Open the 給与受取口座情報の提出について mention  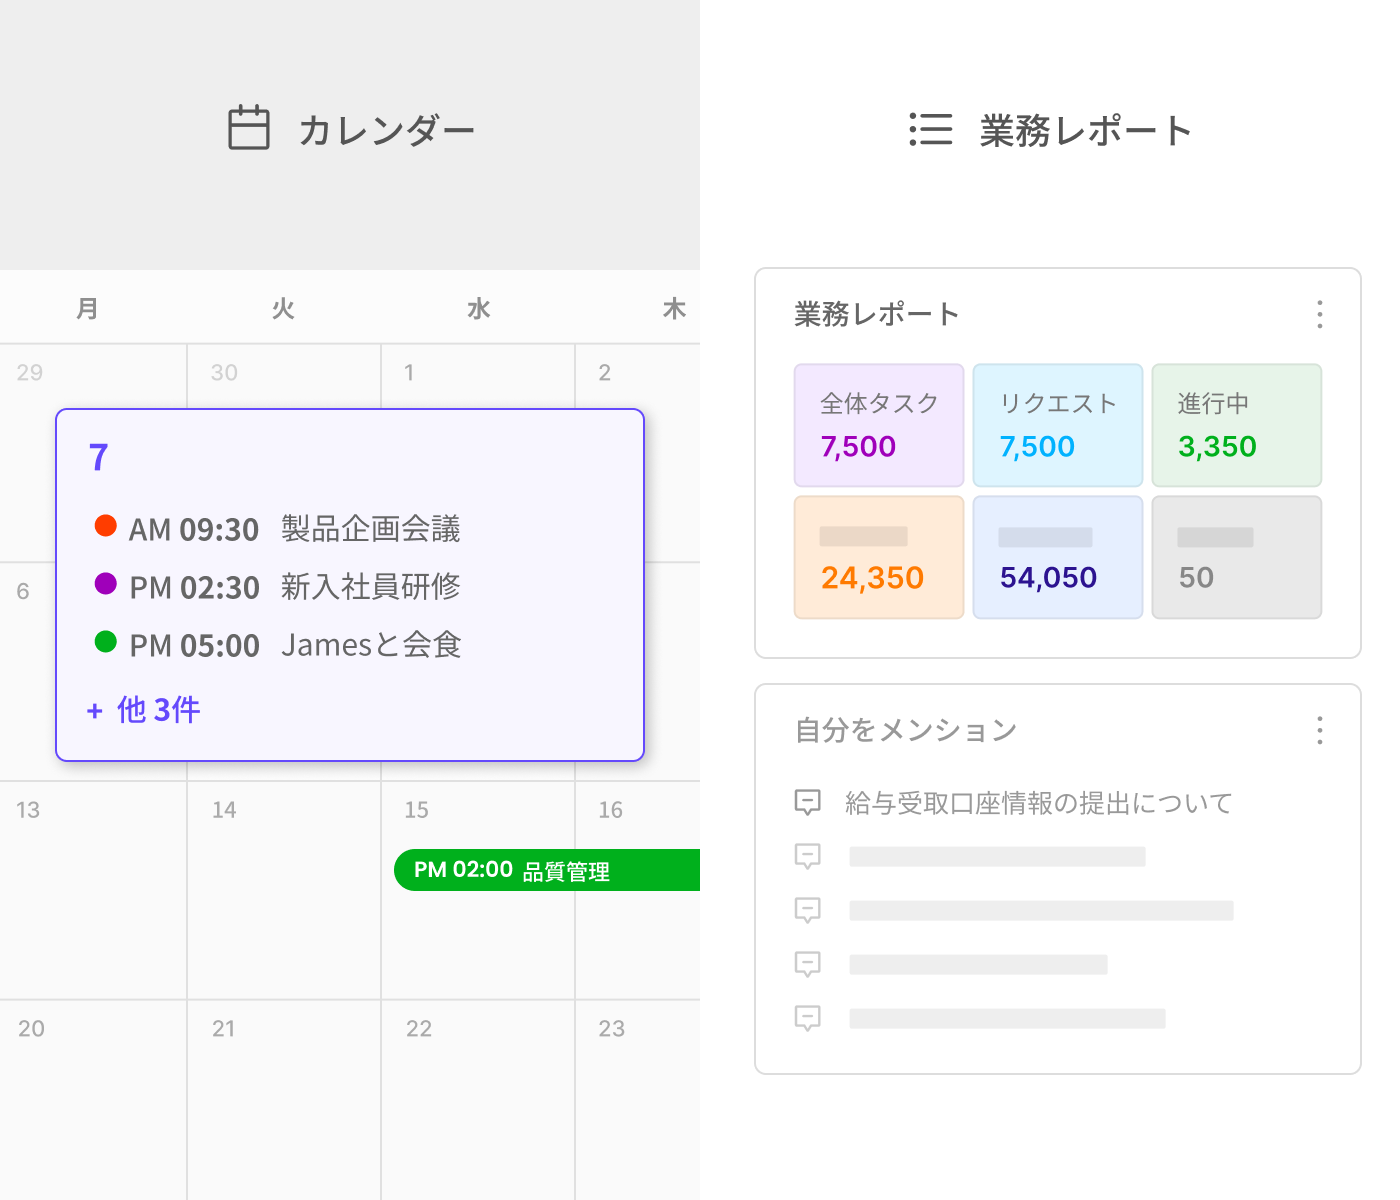point(1038,803)
